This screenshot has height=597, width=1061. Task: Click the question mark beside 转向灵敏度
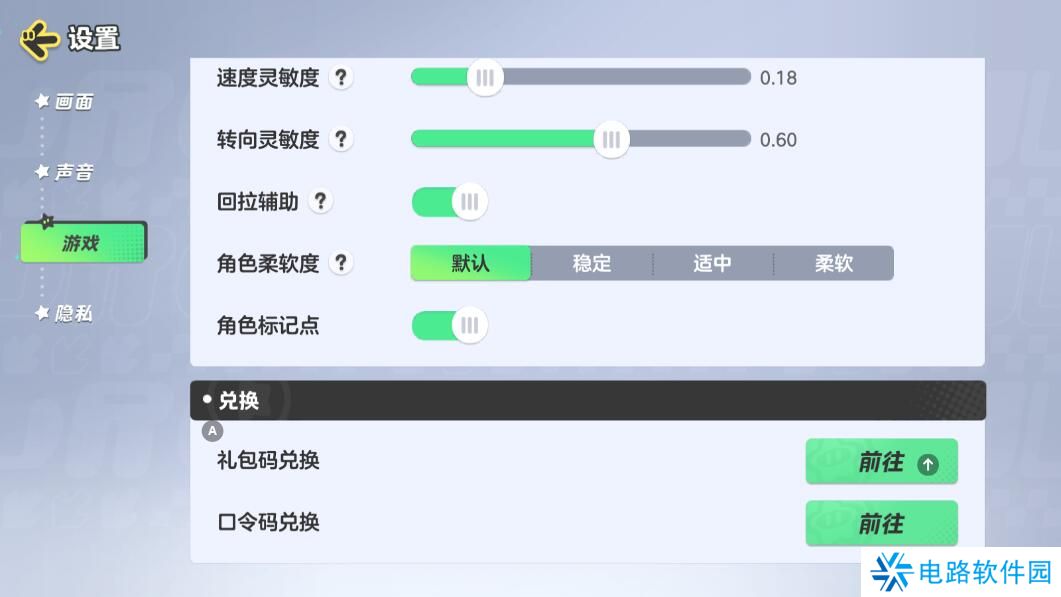[x=341, y=140]
